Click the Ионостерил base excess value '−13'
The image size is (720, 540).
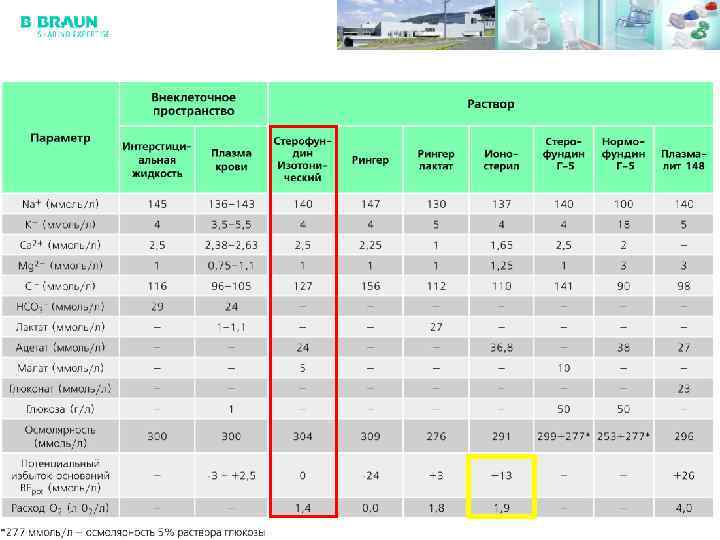(x=501, y=475)
